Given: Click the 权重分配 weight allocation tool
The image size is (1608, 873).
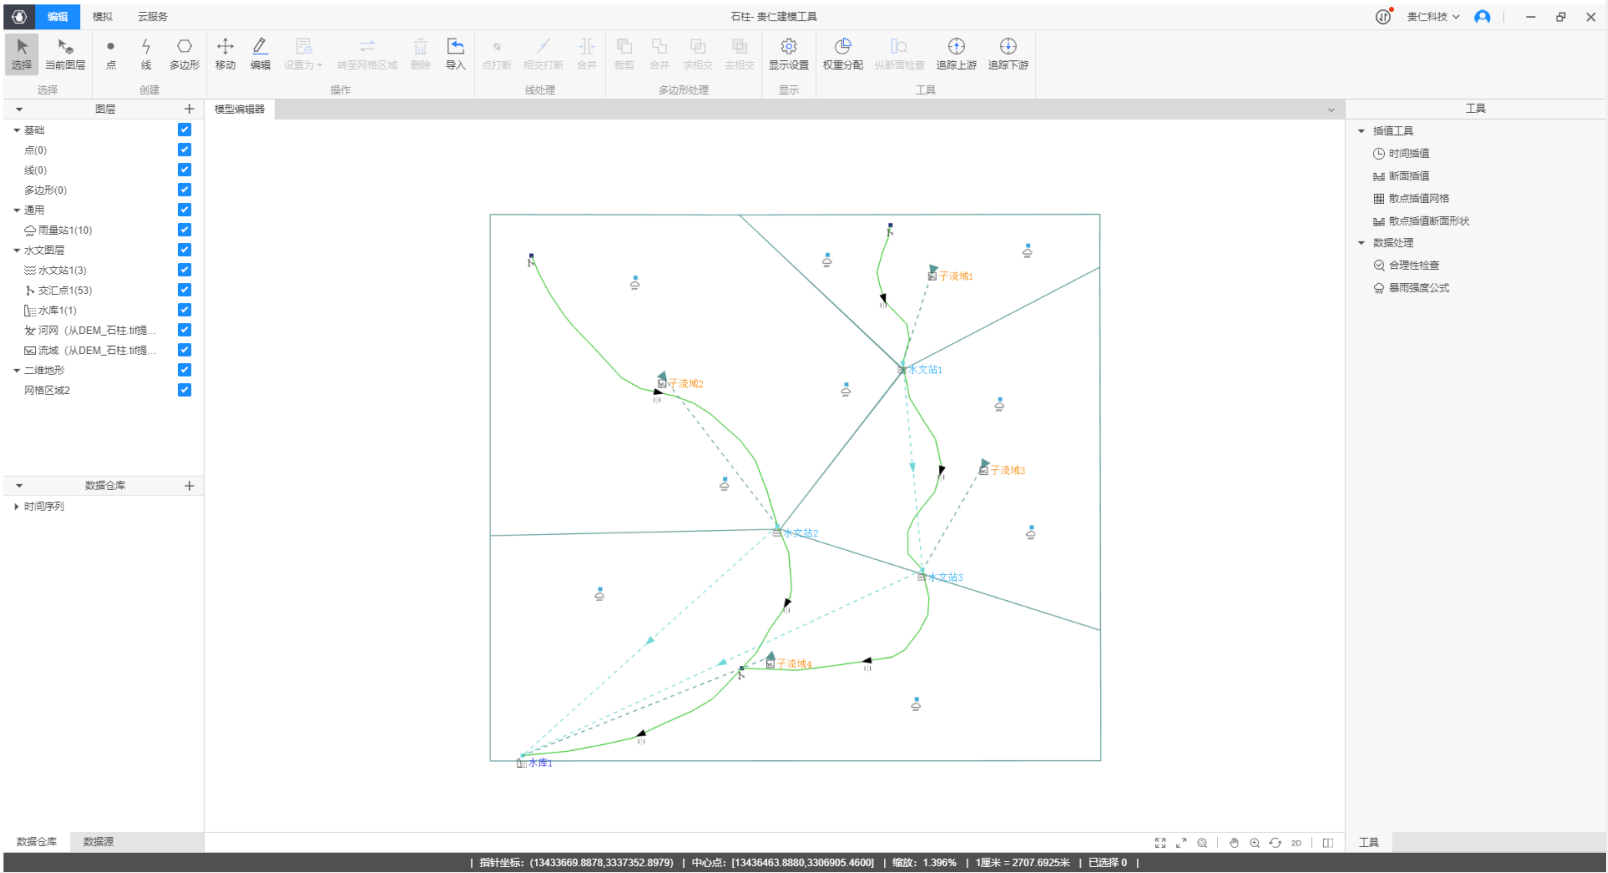Looking at the screenshot, I should point(842,54).
